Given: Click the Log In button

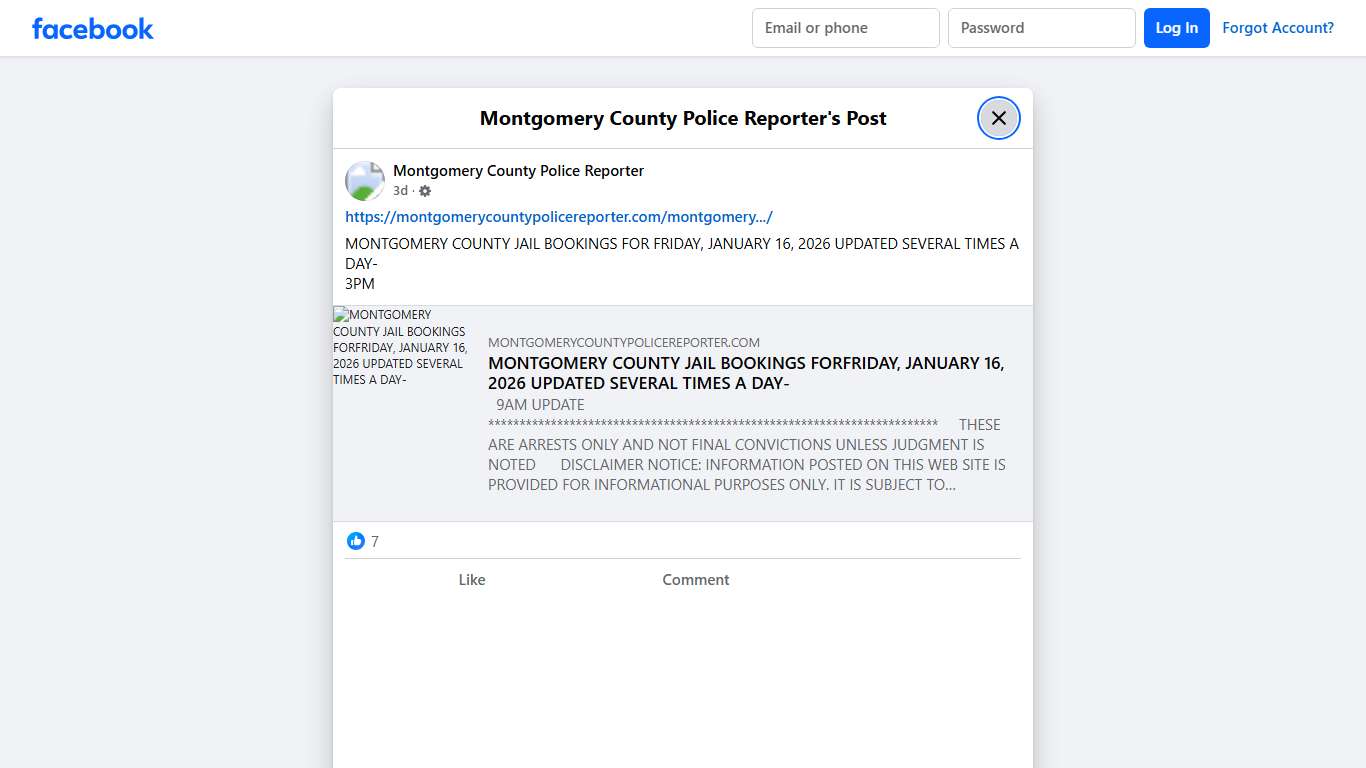Looking at the screenshot, I should tap(1176, 28).
